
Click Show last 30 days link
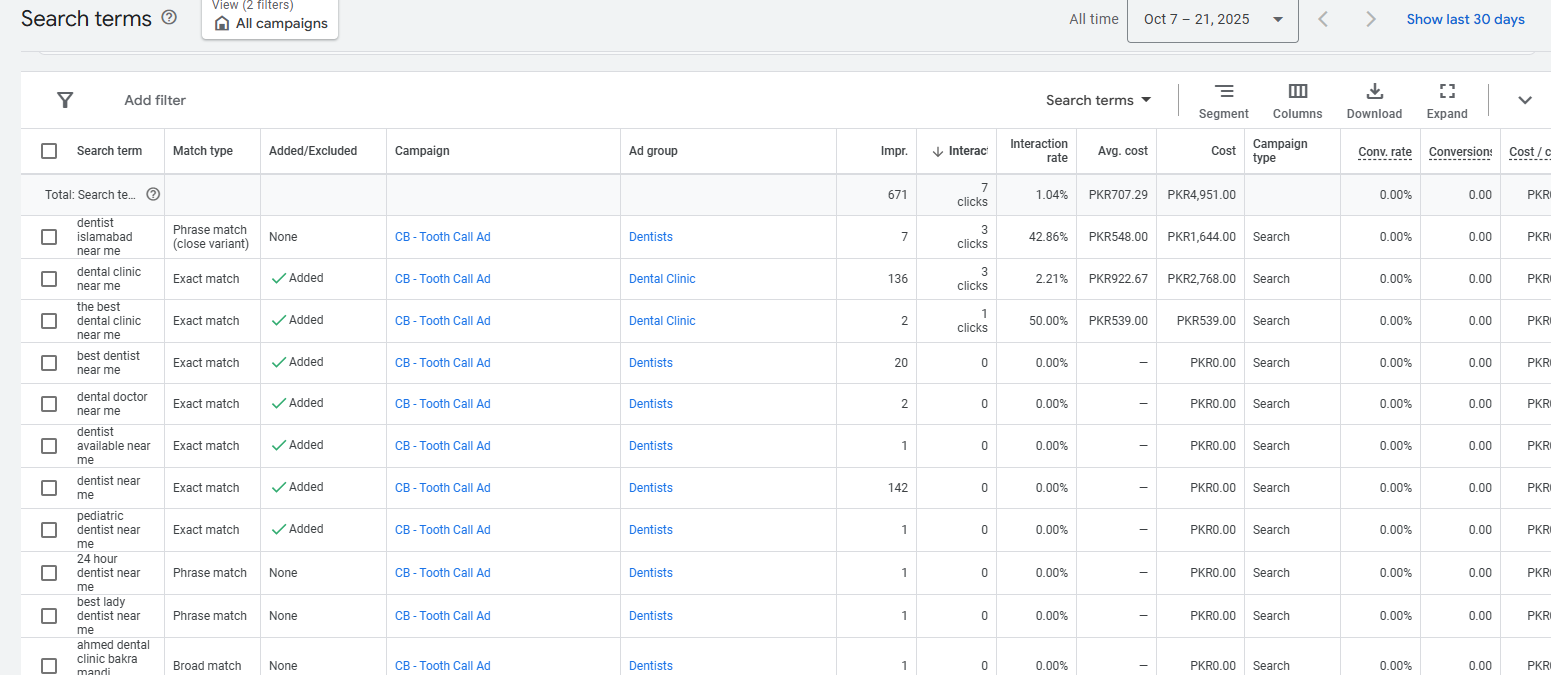coord(1465,19)
